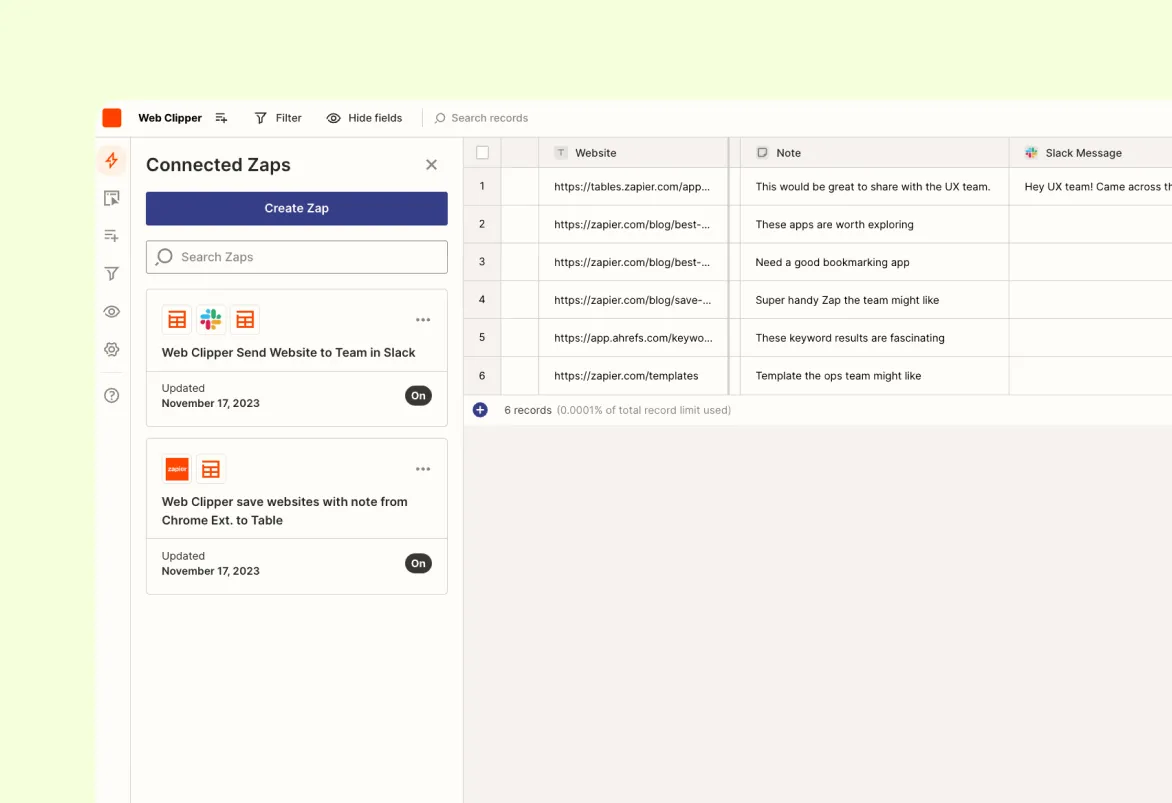Open the Web Clipper panel icon in sidebar
The image size is (1172, 803).
(112, 198)
